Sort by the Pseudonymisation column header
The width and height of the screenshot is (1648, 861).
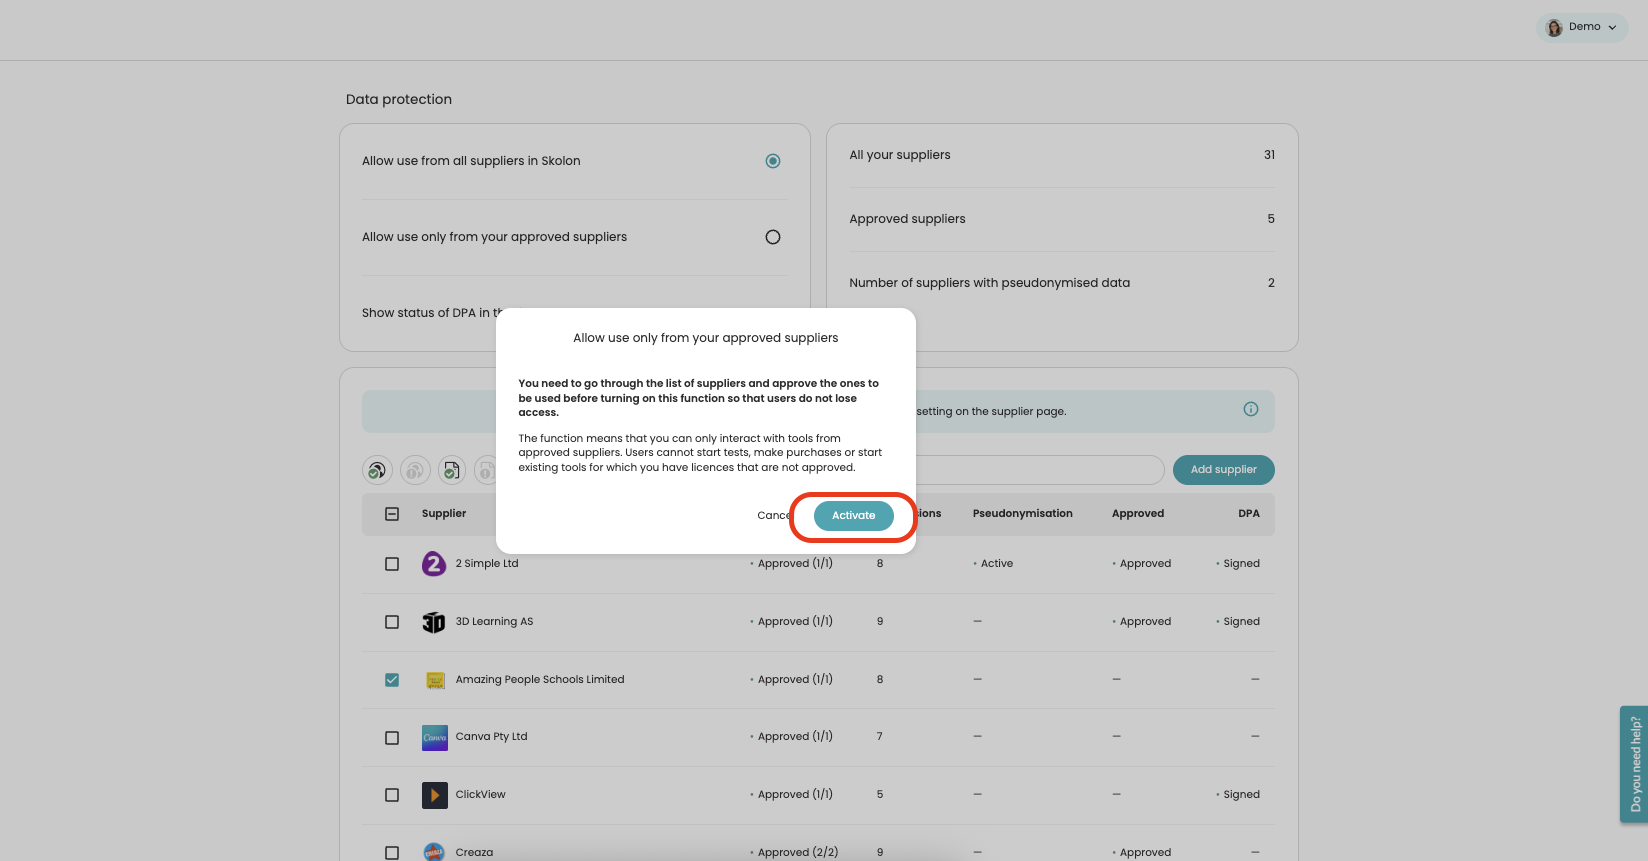pyautogui.click(x=1022, y=514)
